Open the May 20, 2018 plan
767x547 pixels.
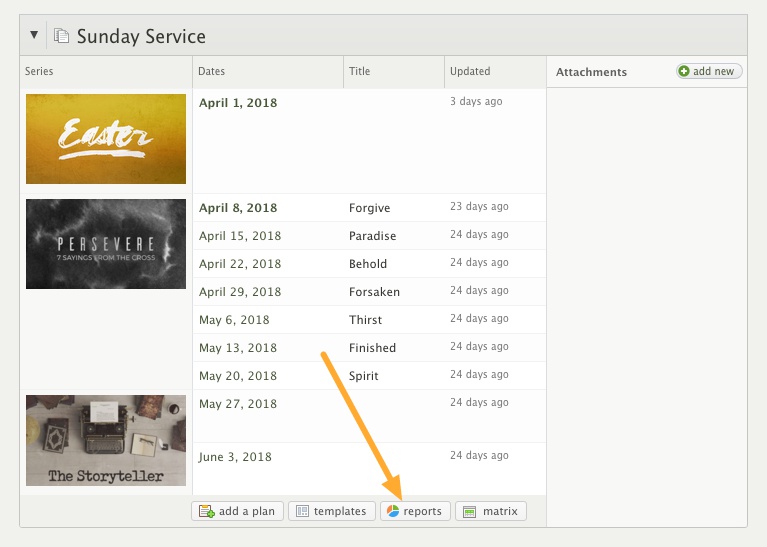tap(238, 376)
